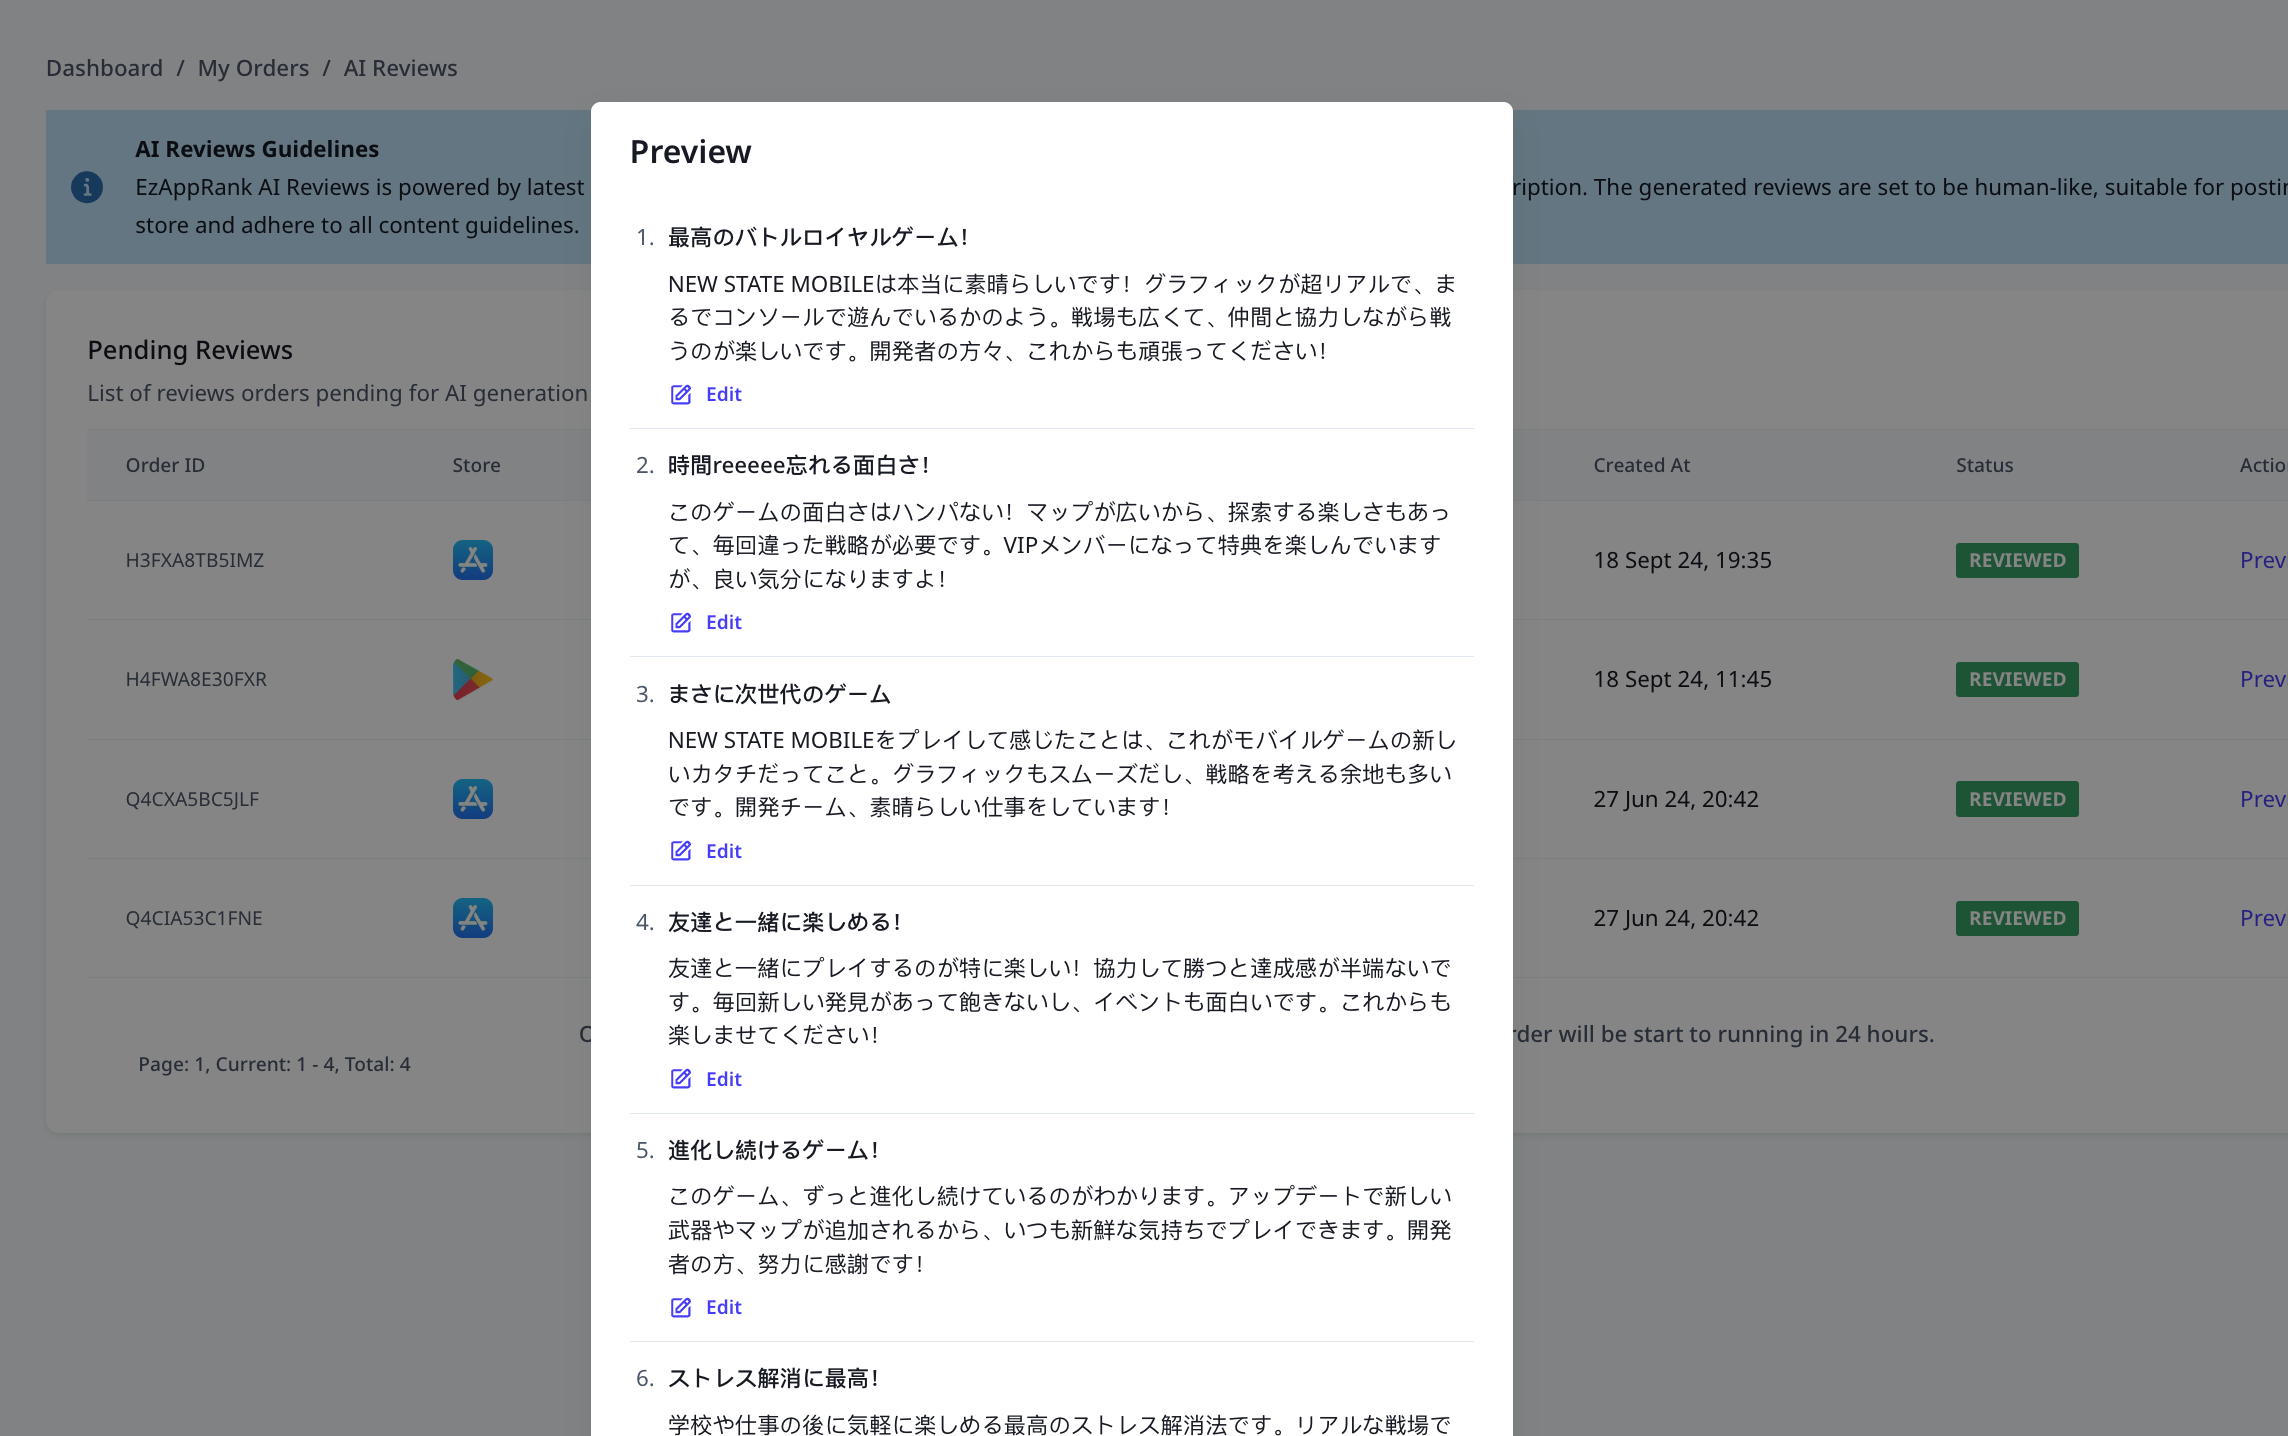2288x1436 pixels.
Task: Edit review 4 via Edit link
Action: (x=723, y=1079)
